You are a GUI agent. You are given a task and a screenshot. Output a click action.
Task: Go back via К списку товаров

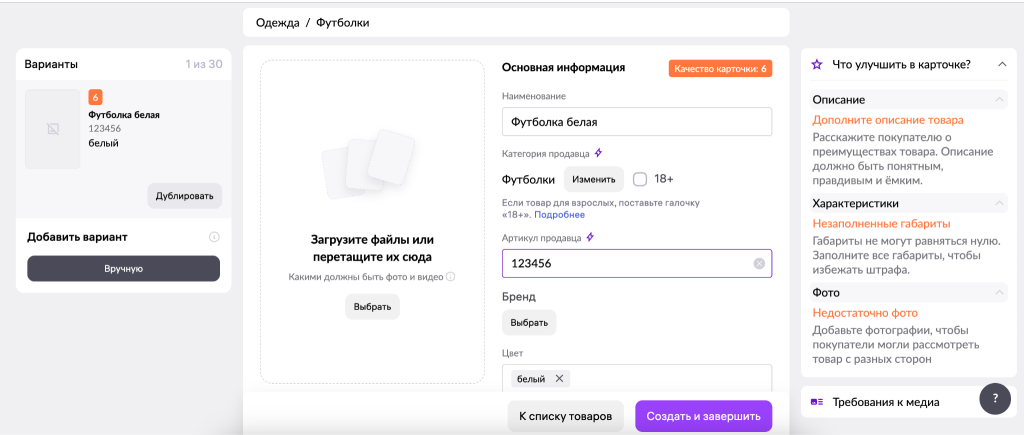(566, 417)
